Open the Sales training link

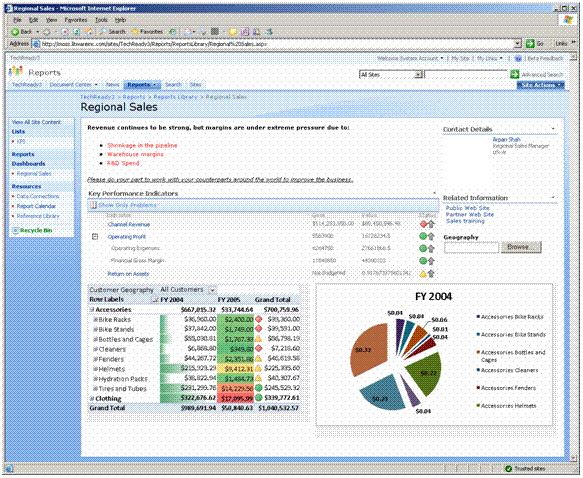point(465,221)
